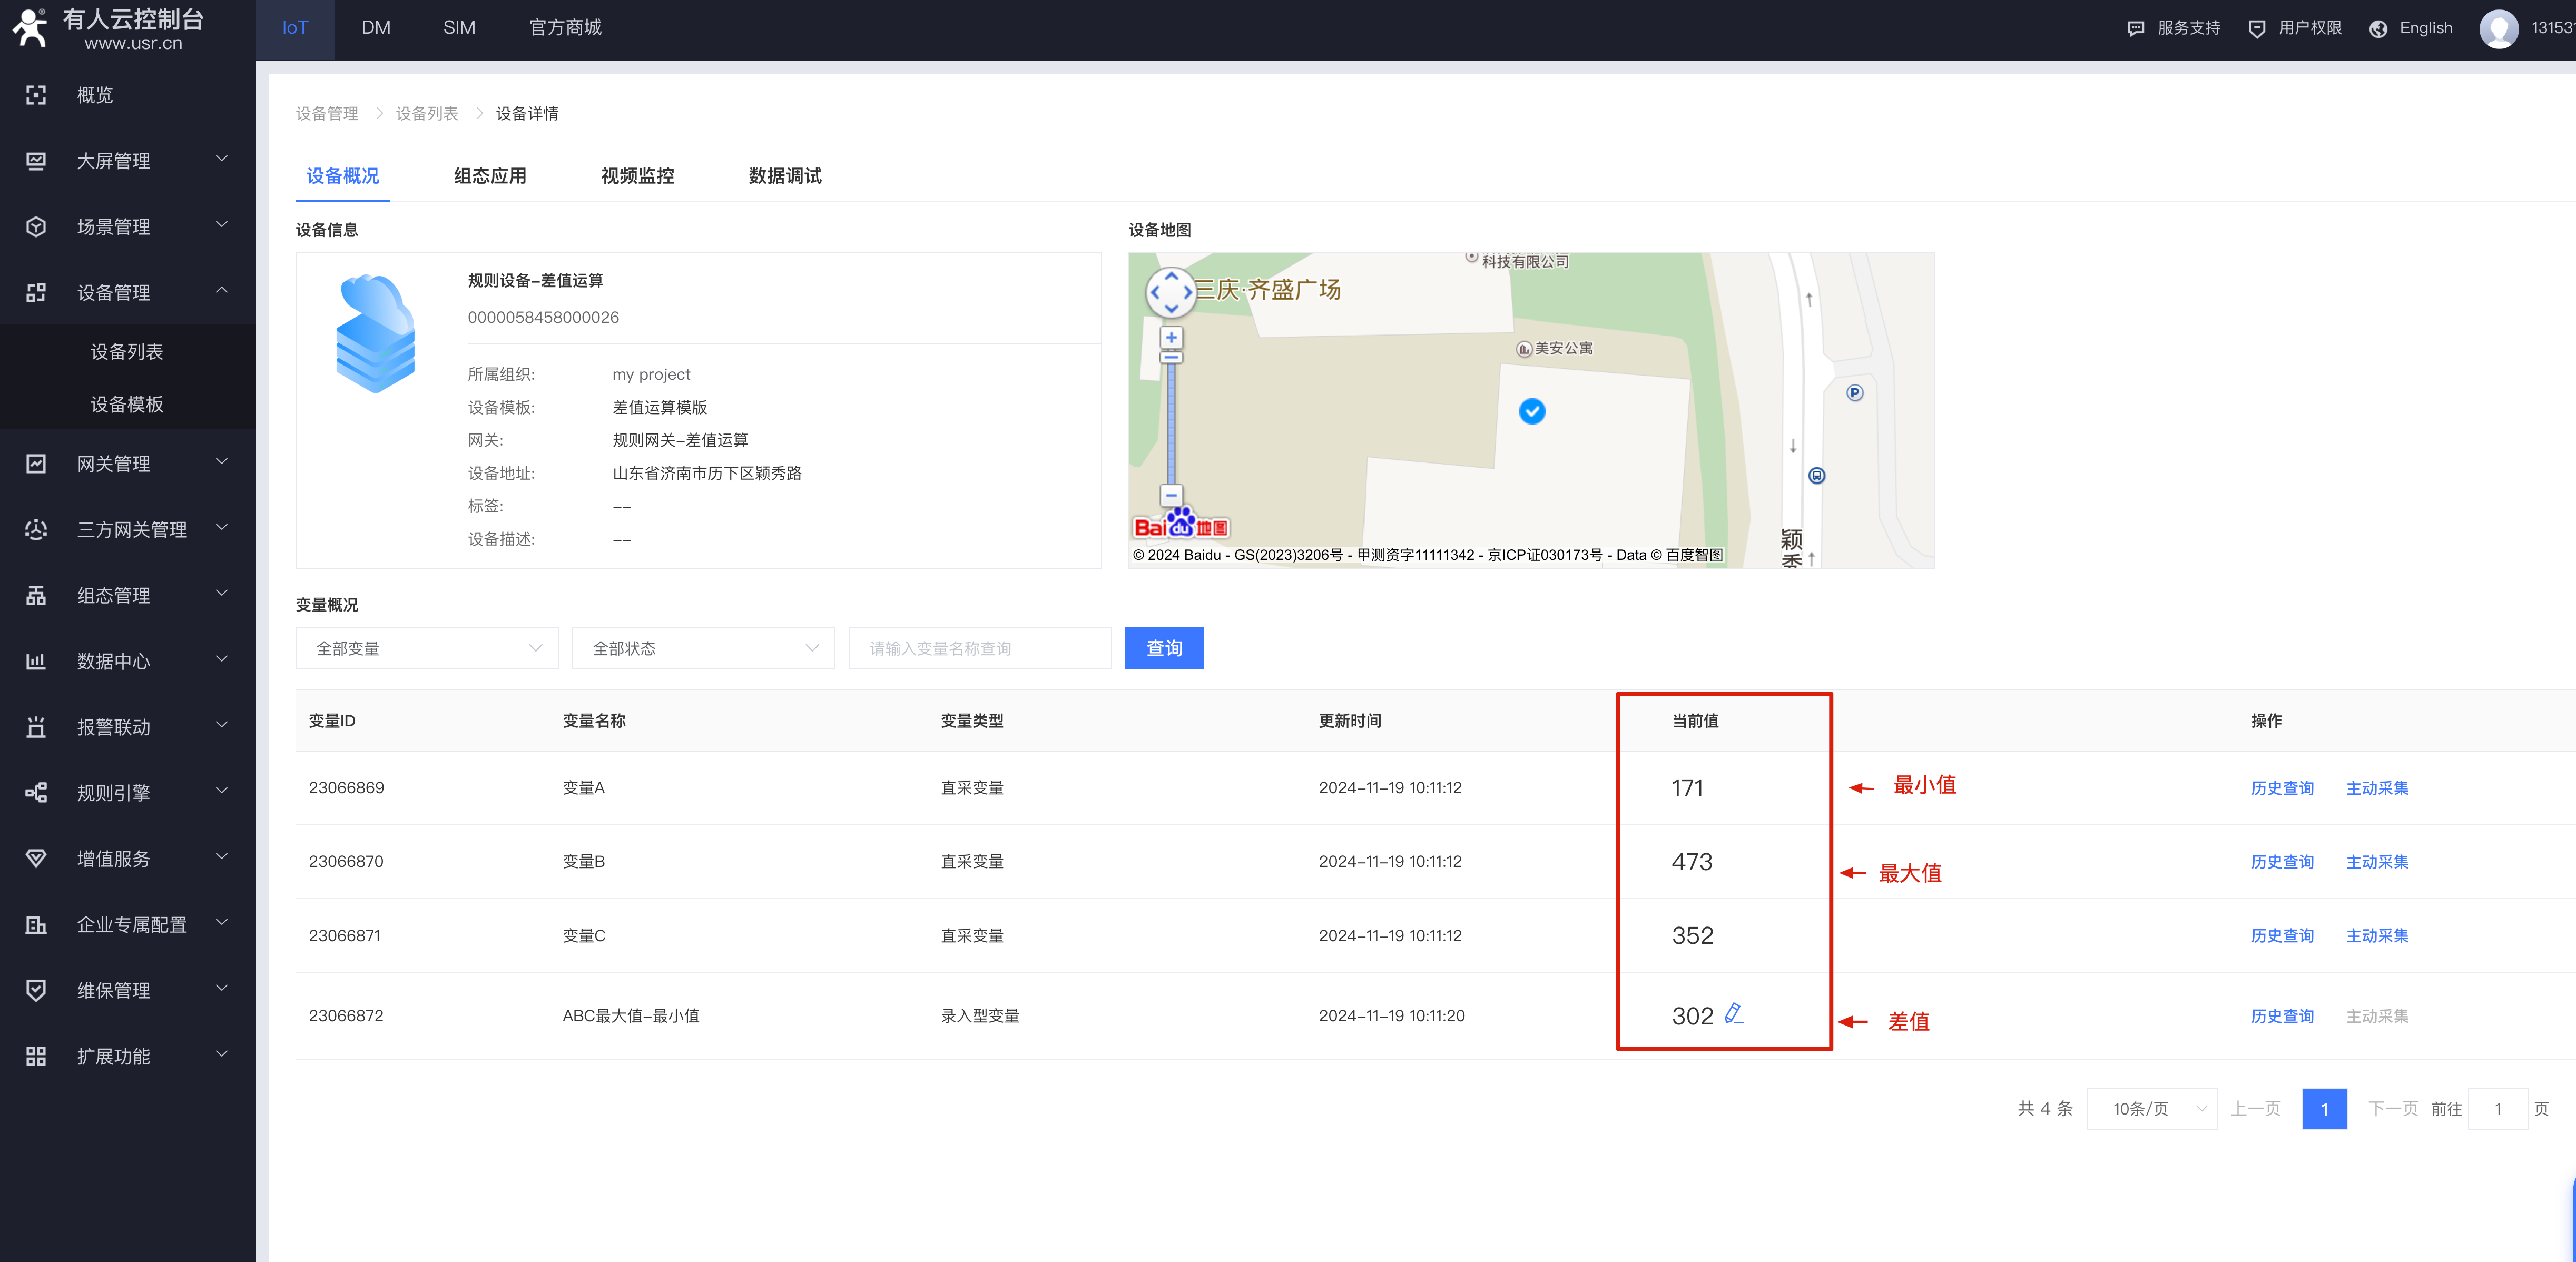
Task: Click the page number jump input
Action: [2497, 1109]
